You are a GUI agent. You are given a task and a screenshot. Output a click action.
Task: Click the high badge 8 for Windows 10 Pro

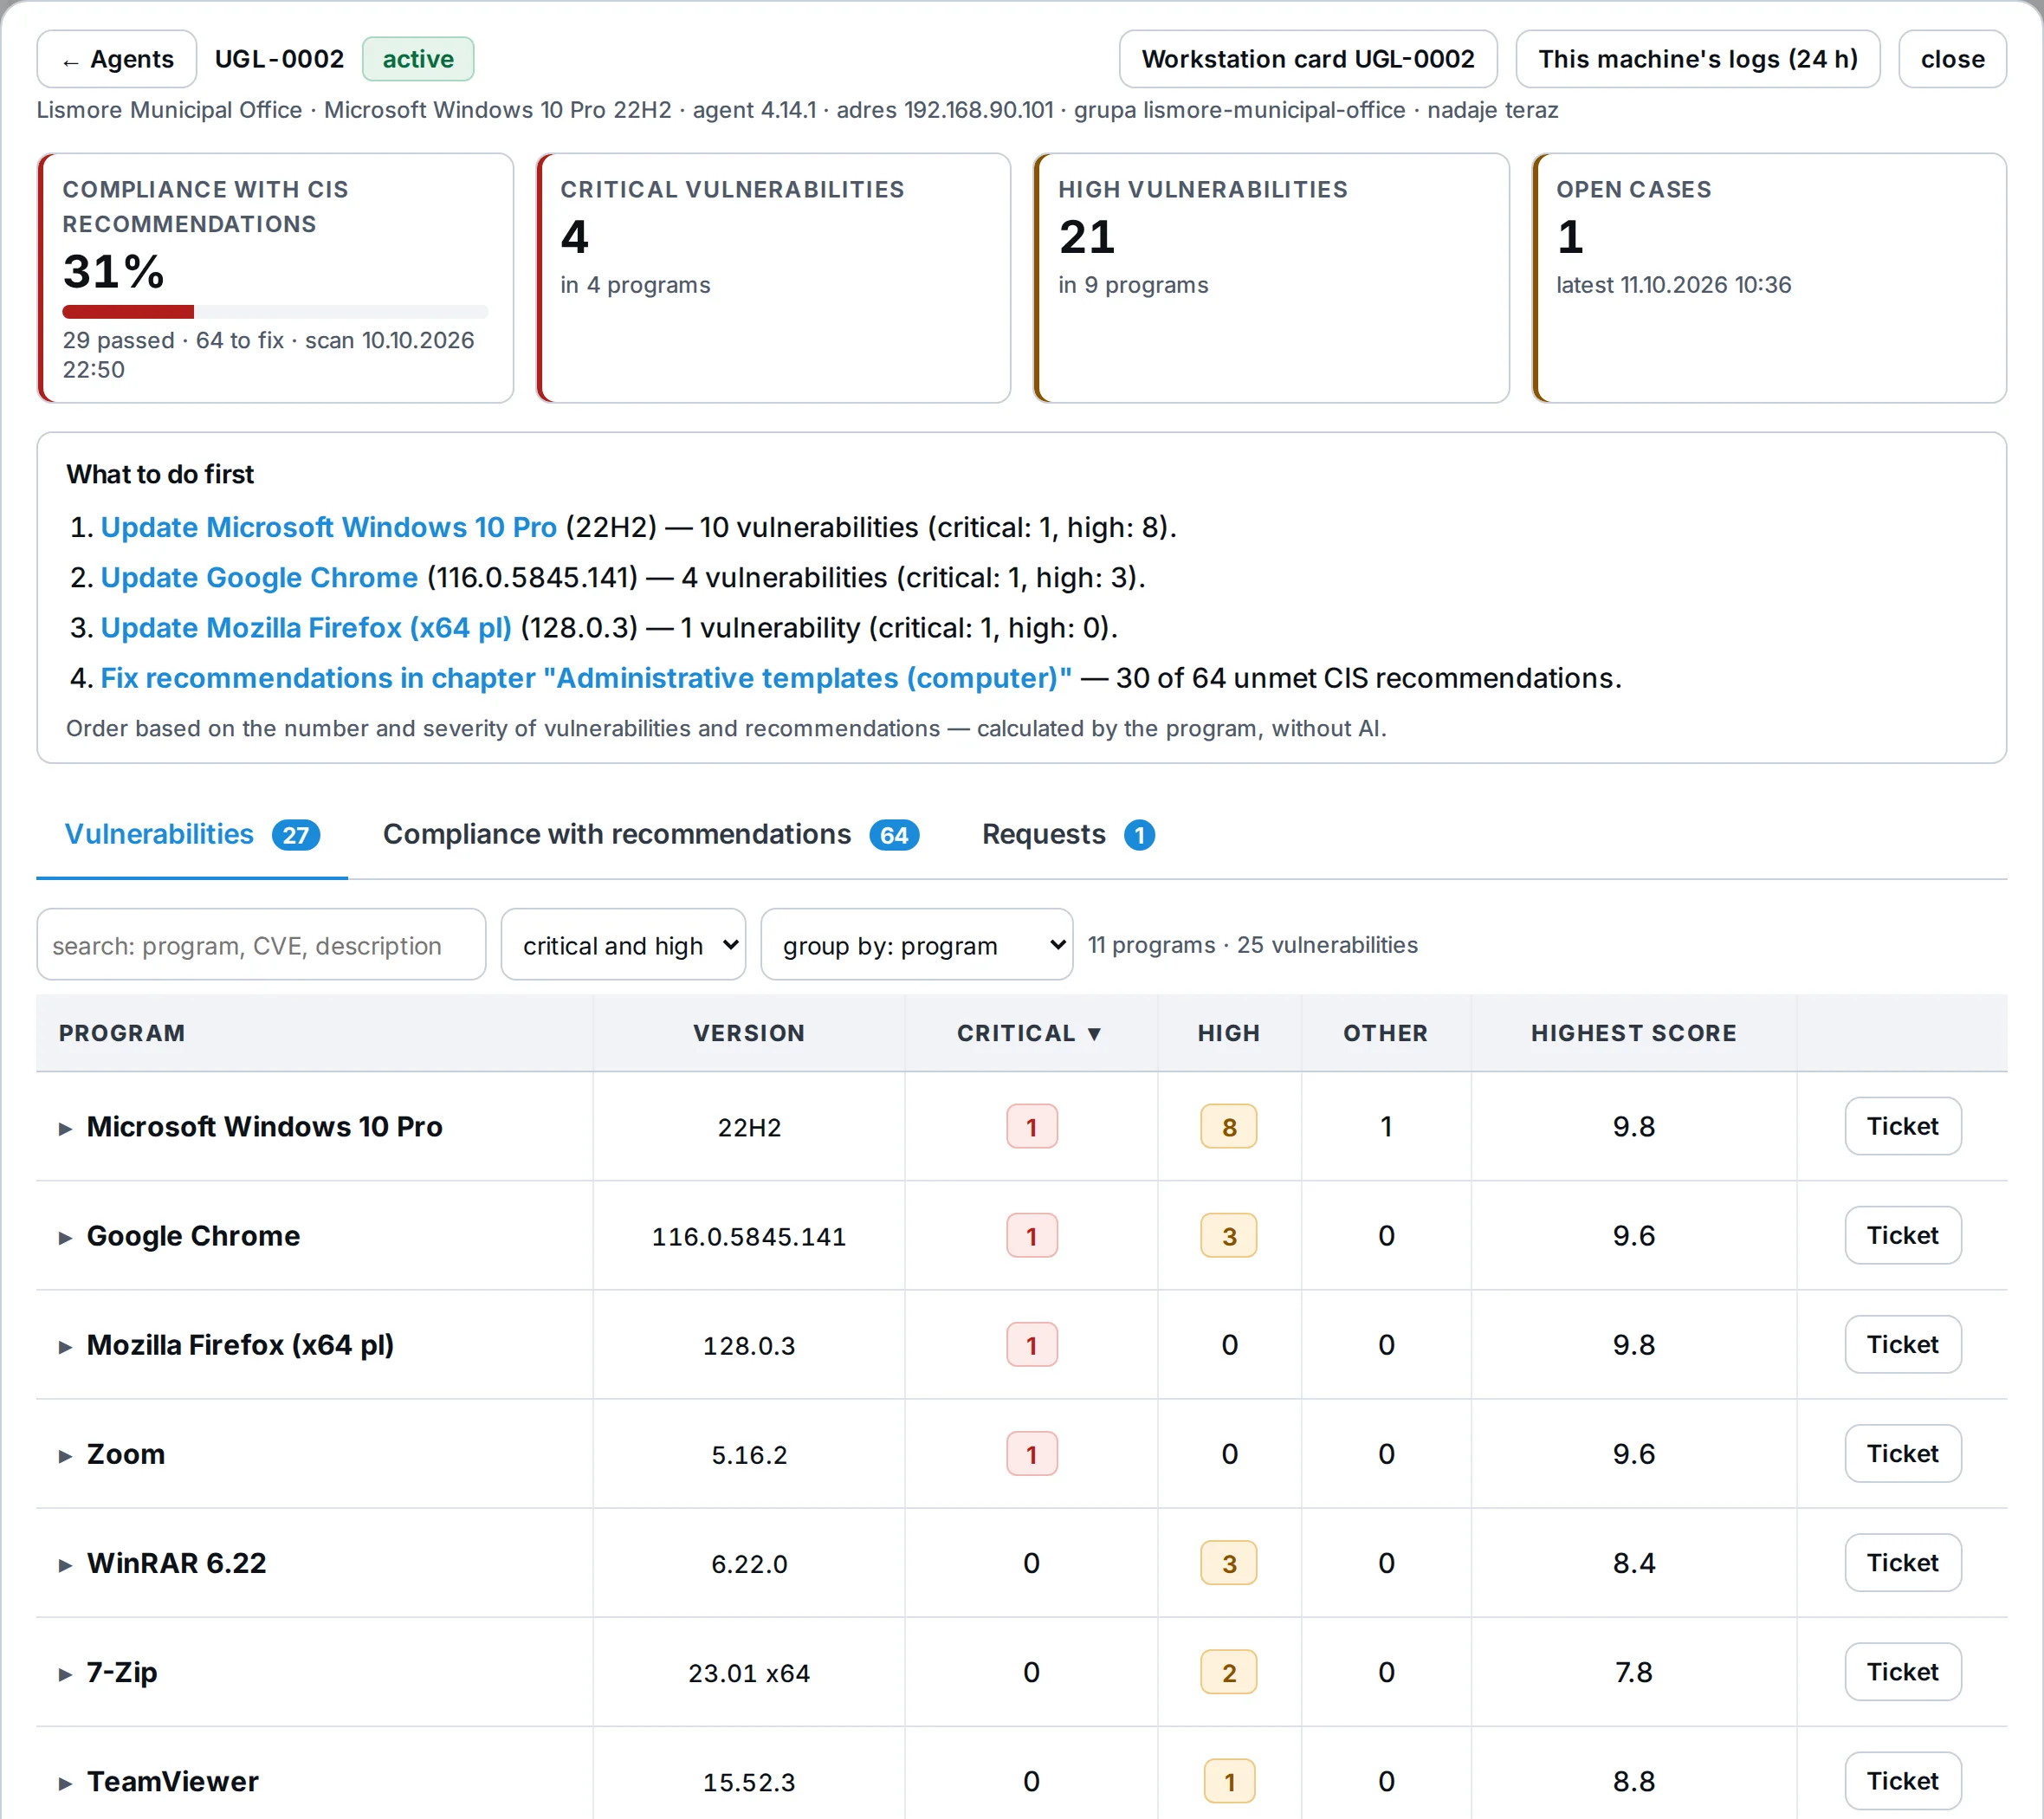coord(1228,1127)
